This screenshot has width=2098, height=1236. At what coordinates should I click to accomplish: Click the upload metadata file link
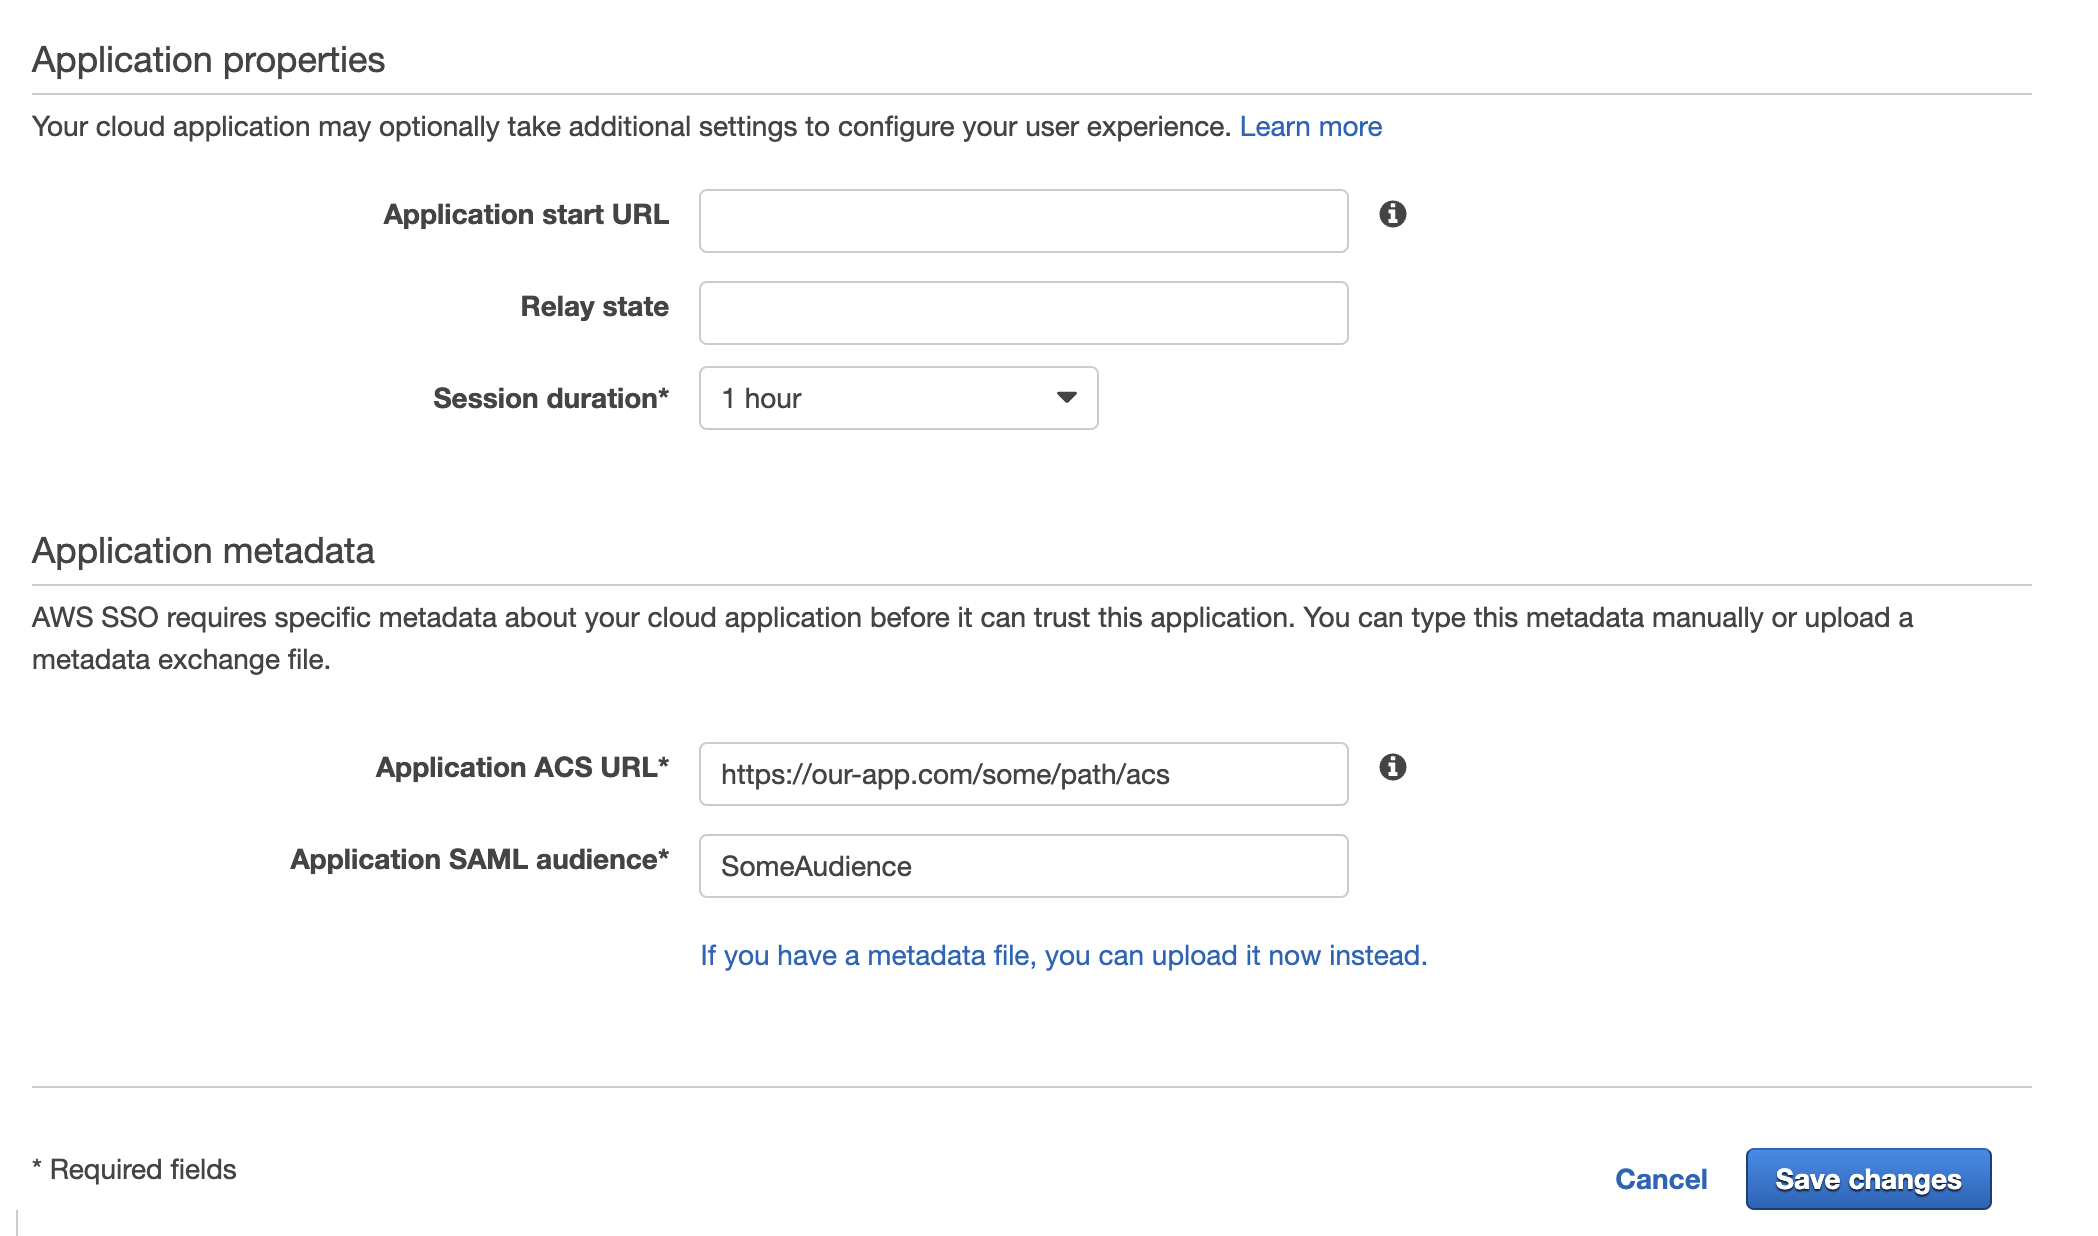pyautogui.click(x=1063, y=956)
